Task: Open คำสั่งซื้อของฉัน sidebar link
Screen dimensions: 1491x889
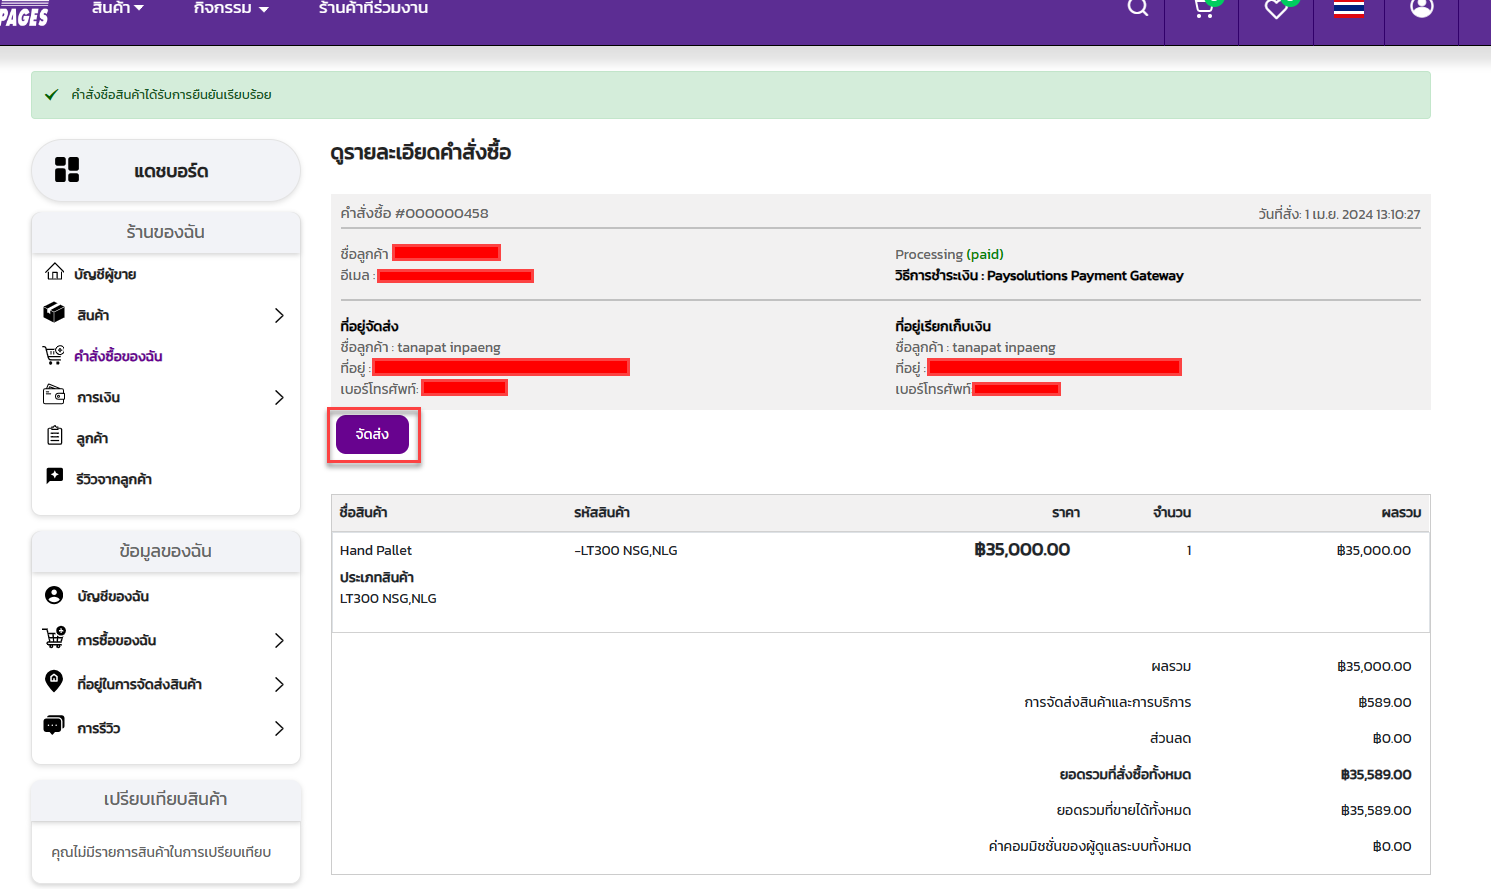Action: click(118, 356)
